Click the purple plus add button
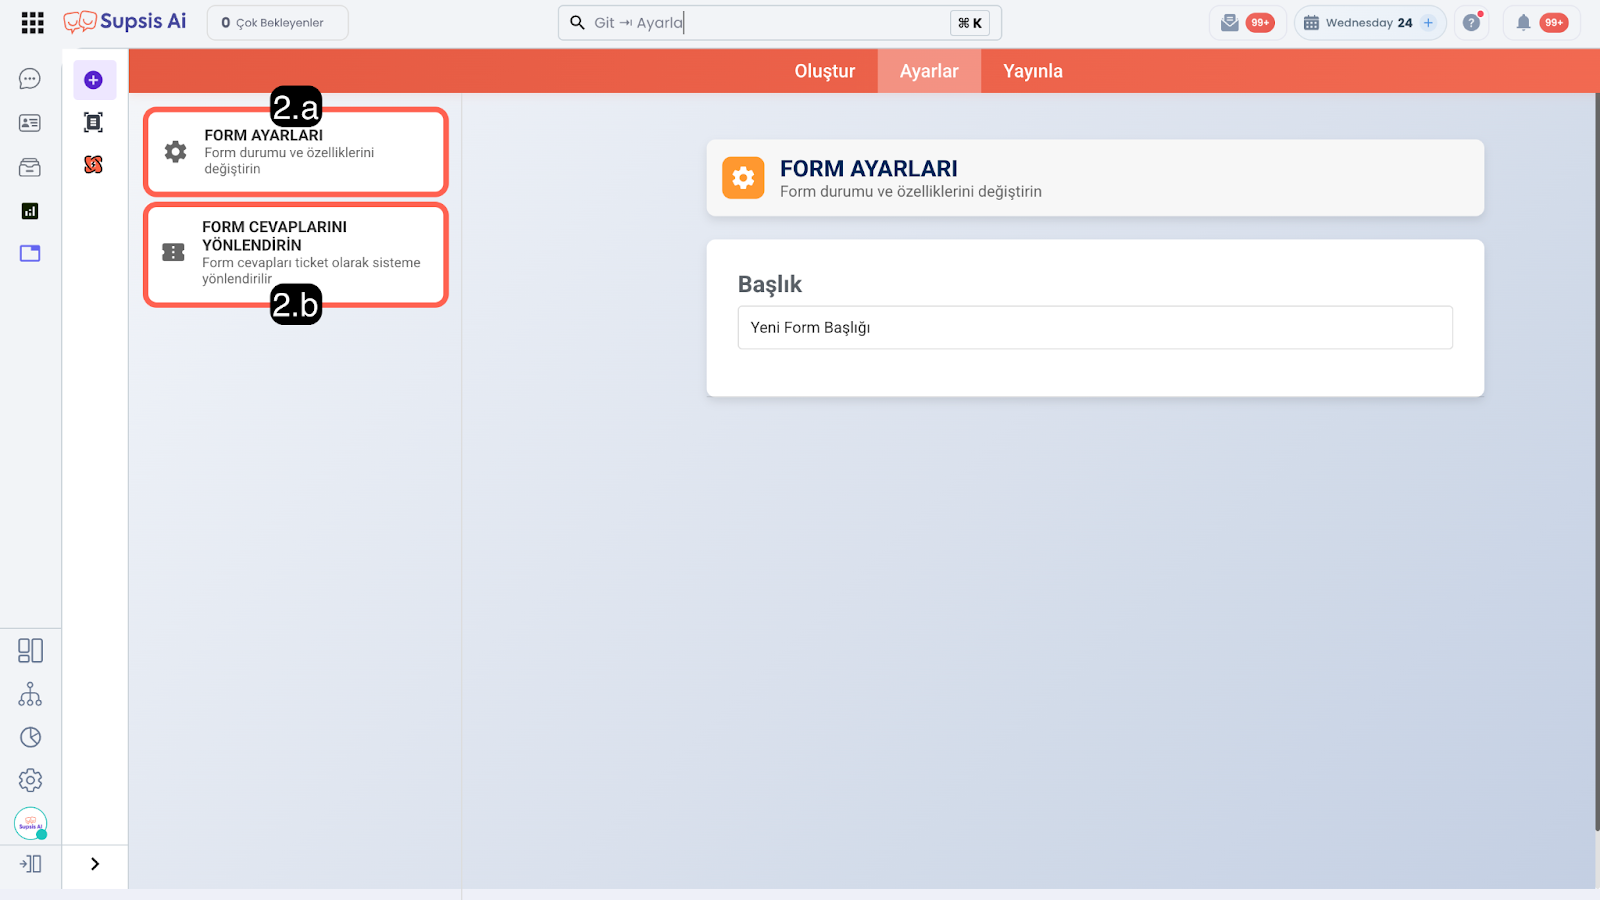Screen dimensions: 1600x900 coord(94,80)
